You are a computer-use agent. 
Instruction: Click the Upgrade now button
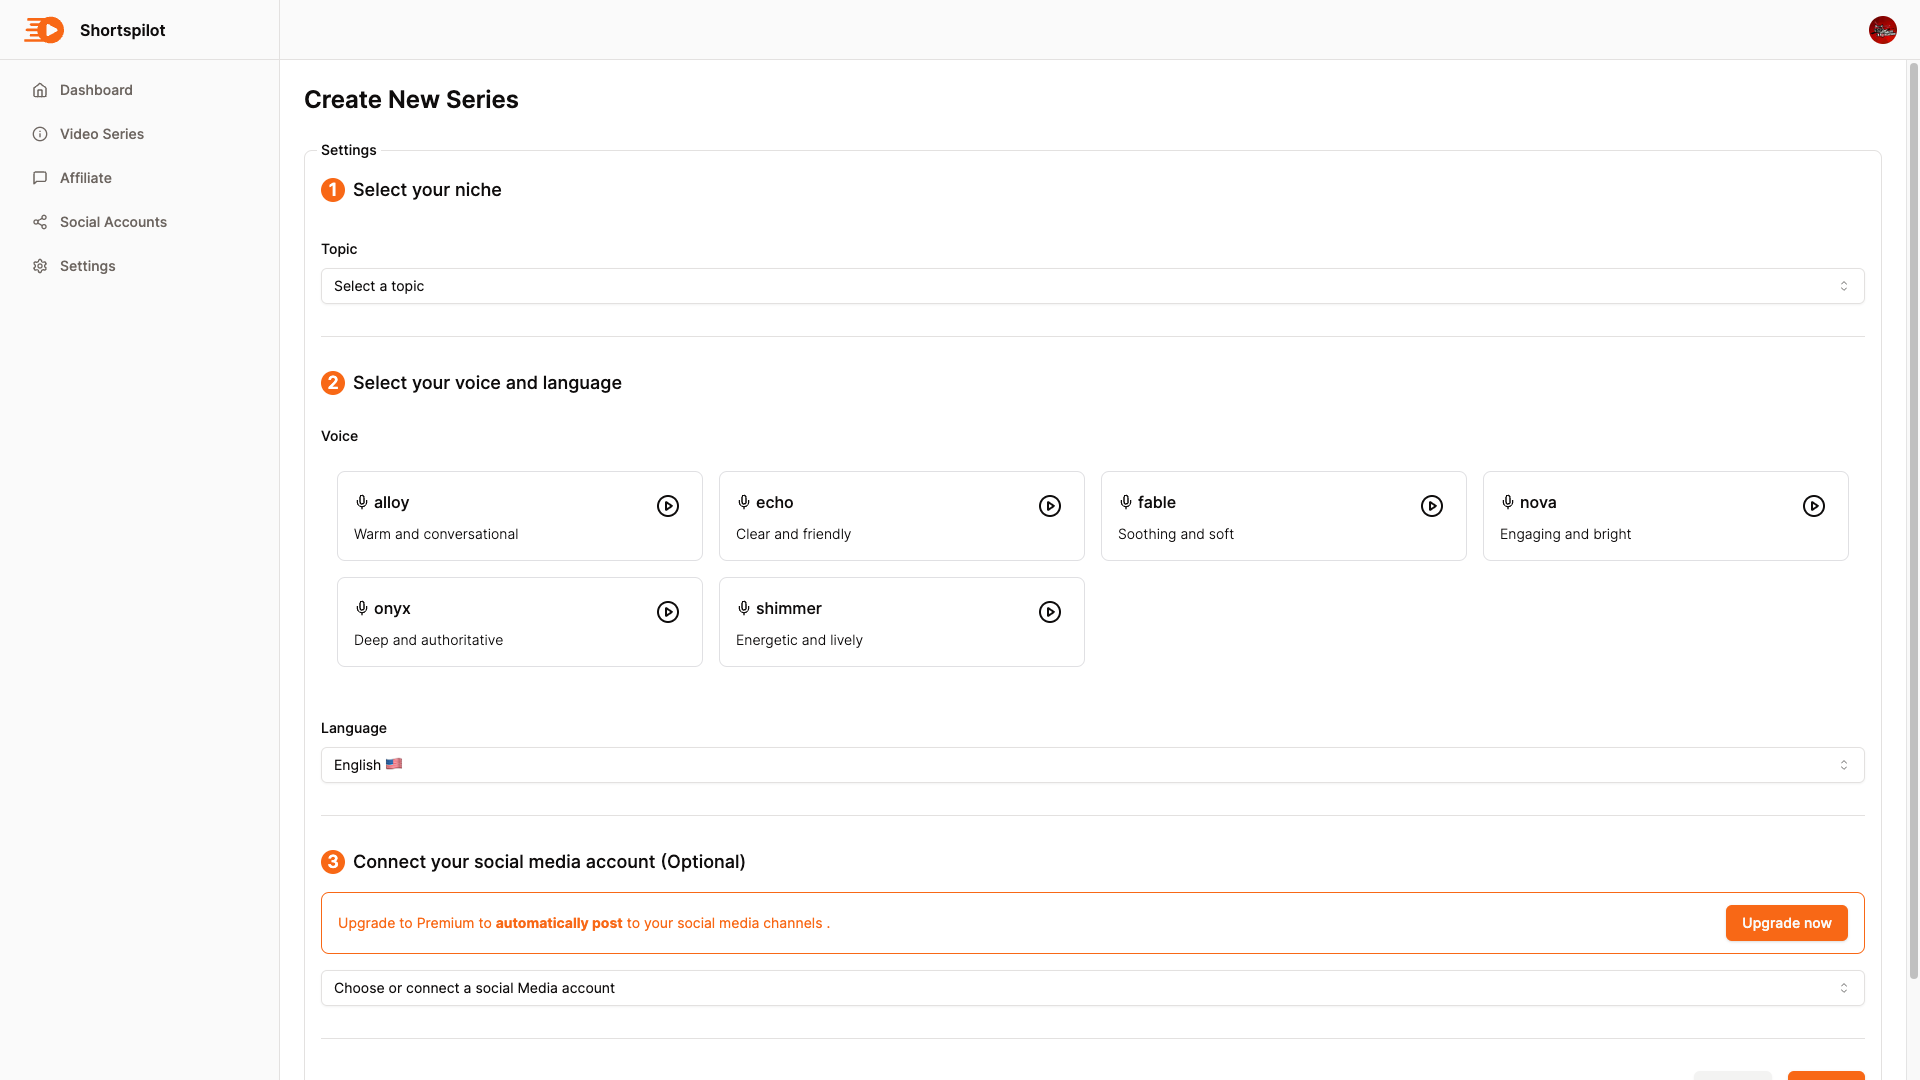tap(1786, 923)
